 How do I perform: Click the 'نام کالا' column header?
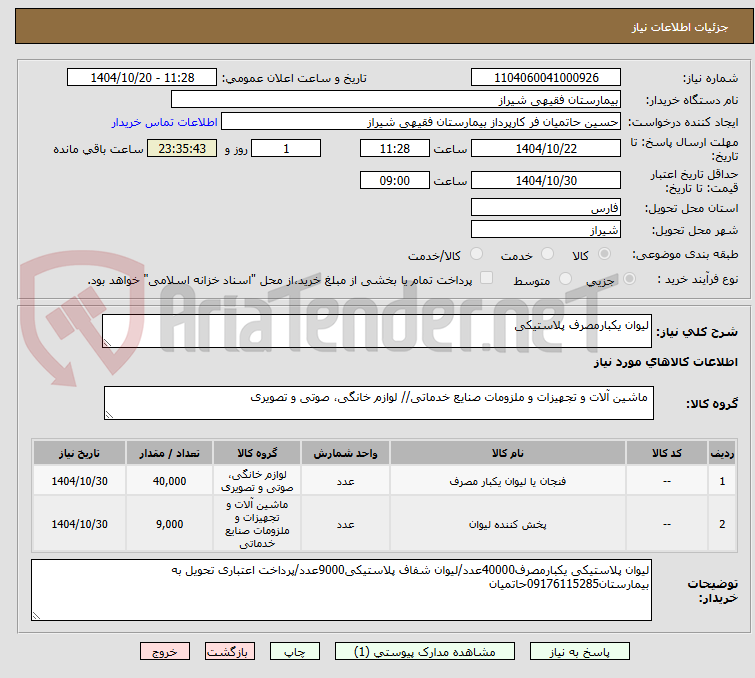(508, 453)
